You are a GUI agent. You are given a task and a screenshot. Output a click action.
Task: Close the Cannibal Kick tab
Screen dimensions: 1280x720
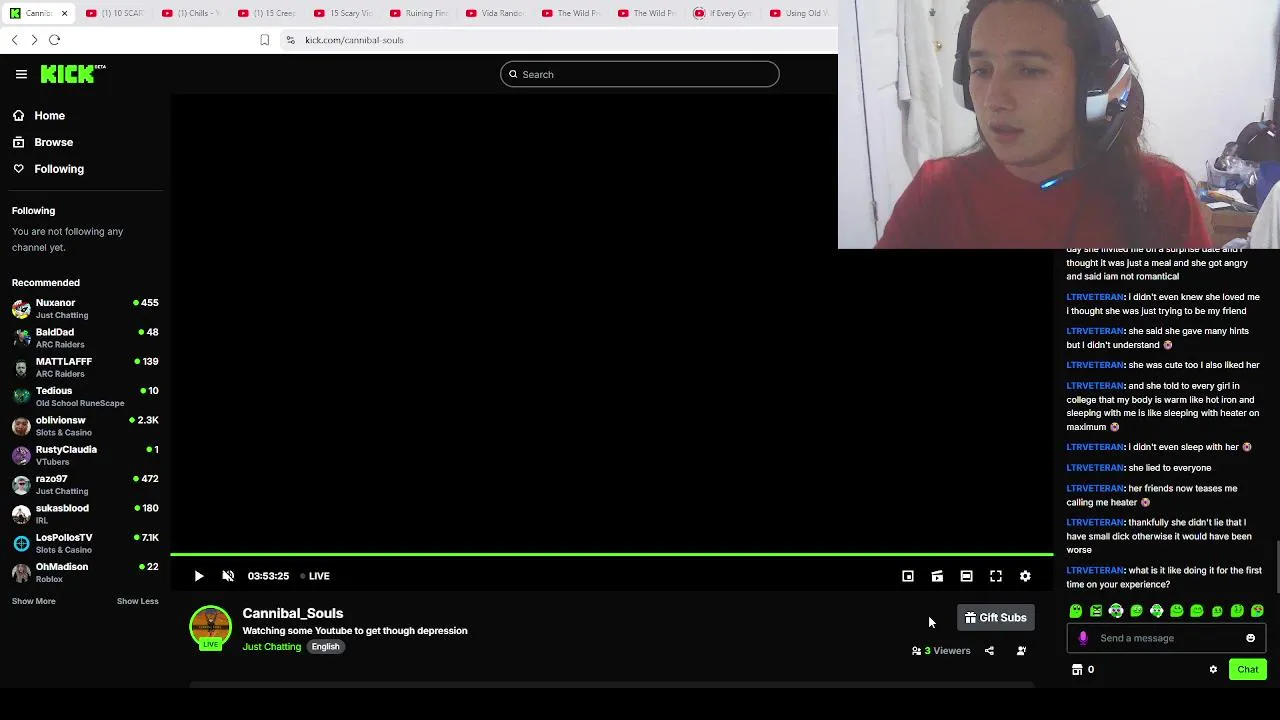click(64, 13)
